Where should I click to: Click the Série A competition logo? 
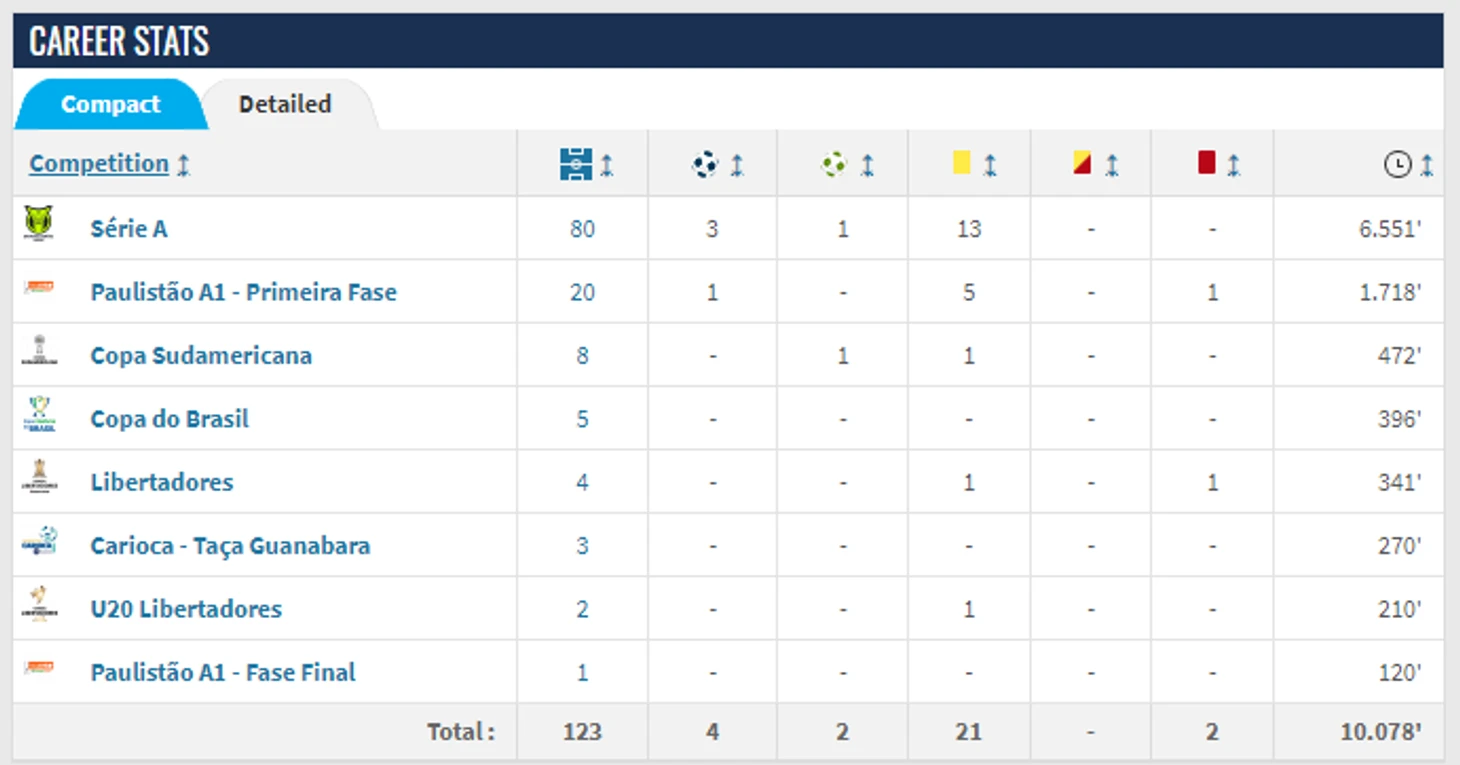[x=39, y=223]
